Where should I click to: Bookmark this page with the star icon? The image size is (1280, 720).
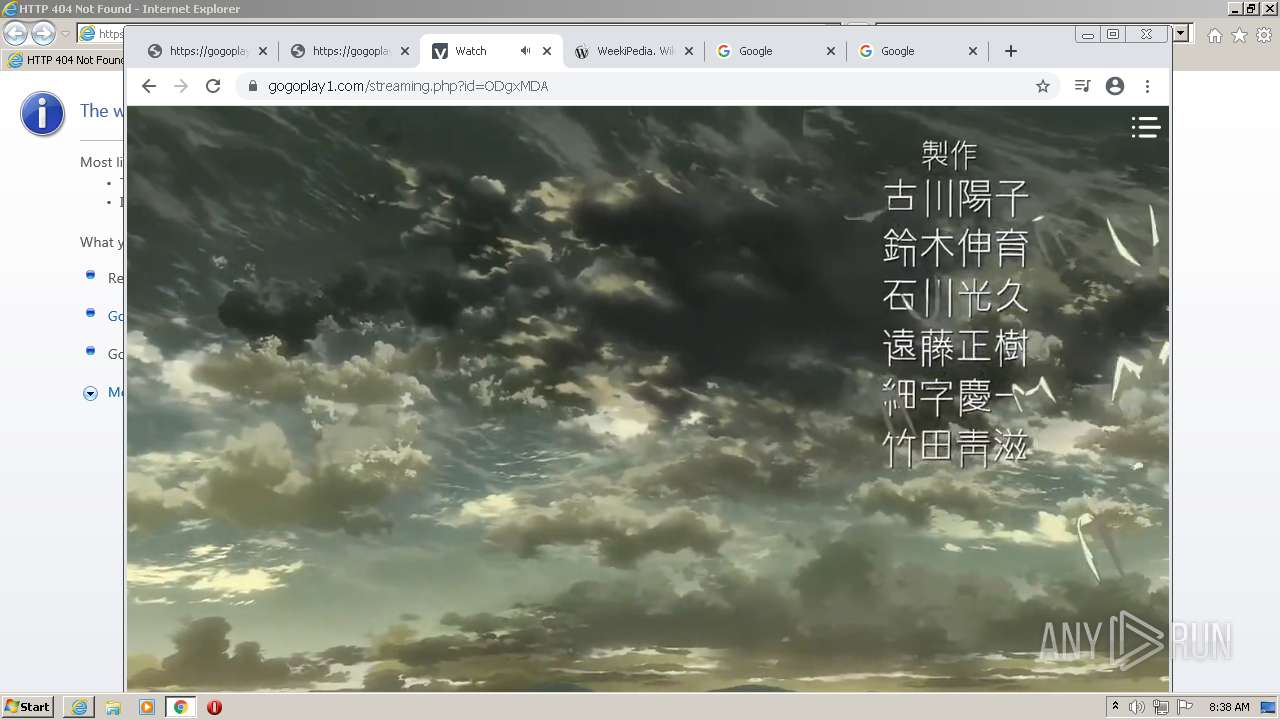(1043, 86)
